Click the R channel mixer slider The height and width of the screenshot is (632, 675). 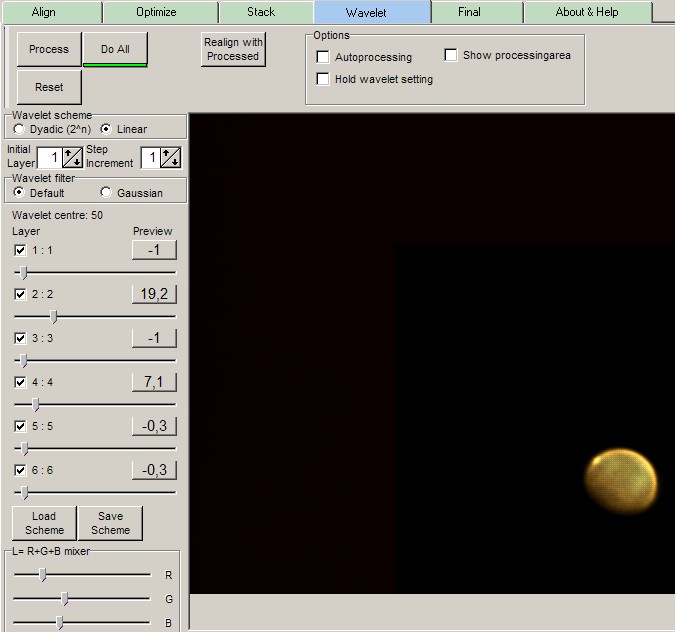[x=42, y=574]
